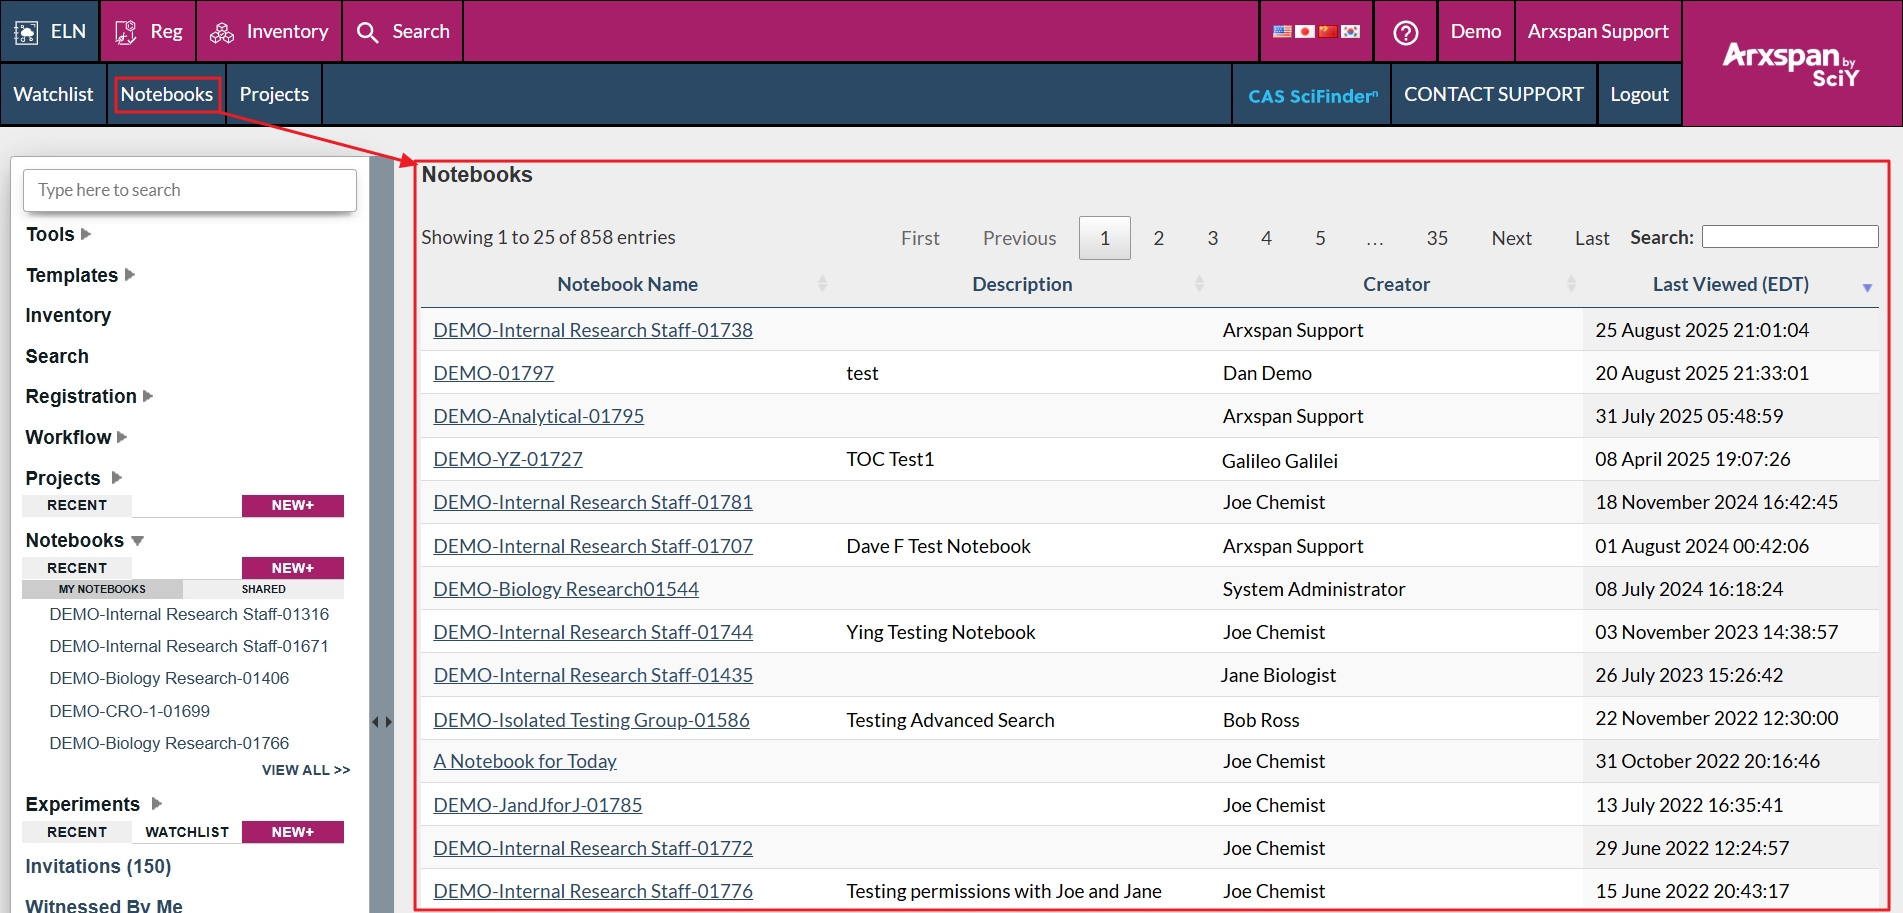
Task: Click the table Search input field
Action: tap(1789, 237)
